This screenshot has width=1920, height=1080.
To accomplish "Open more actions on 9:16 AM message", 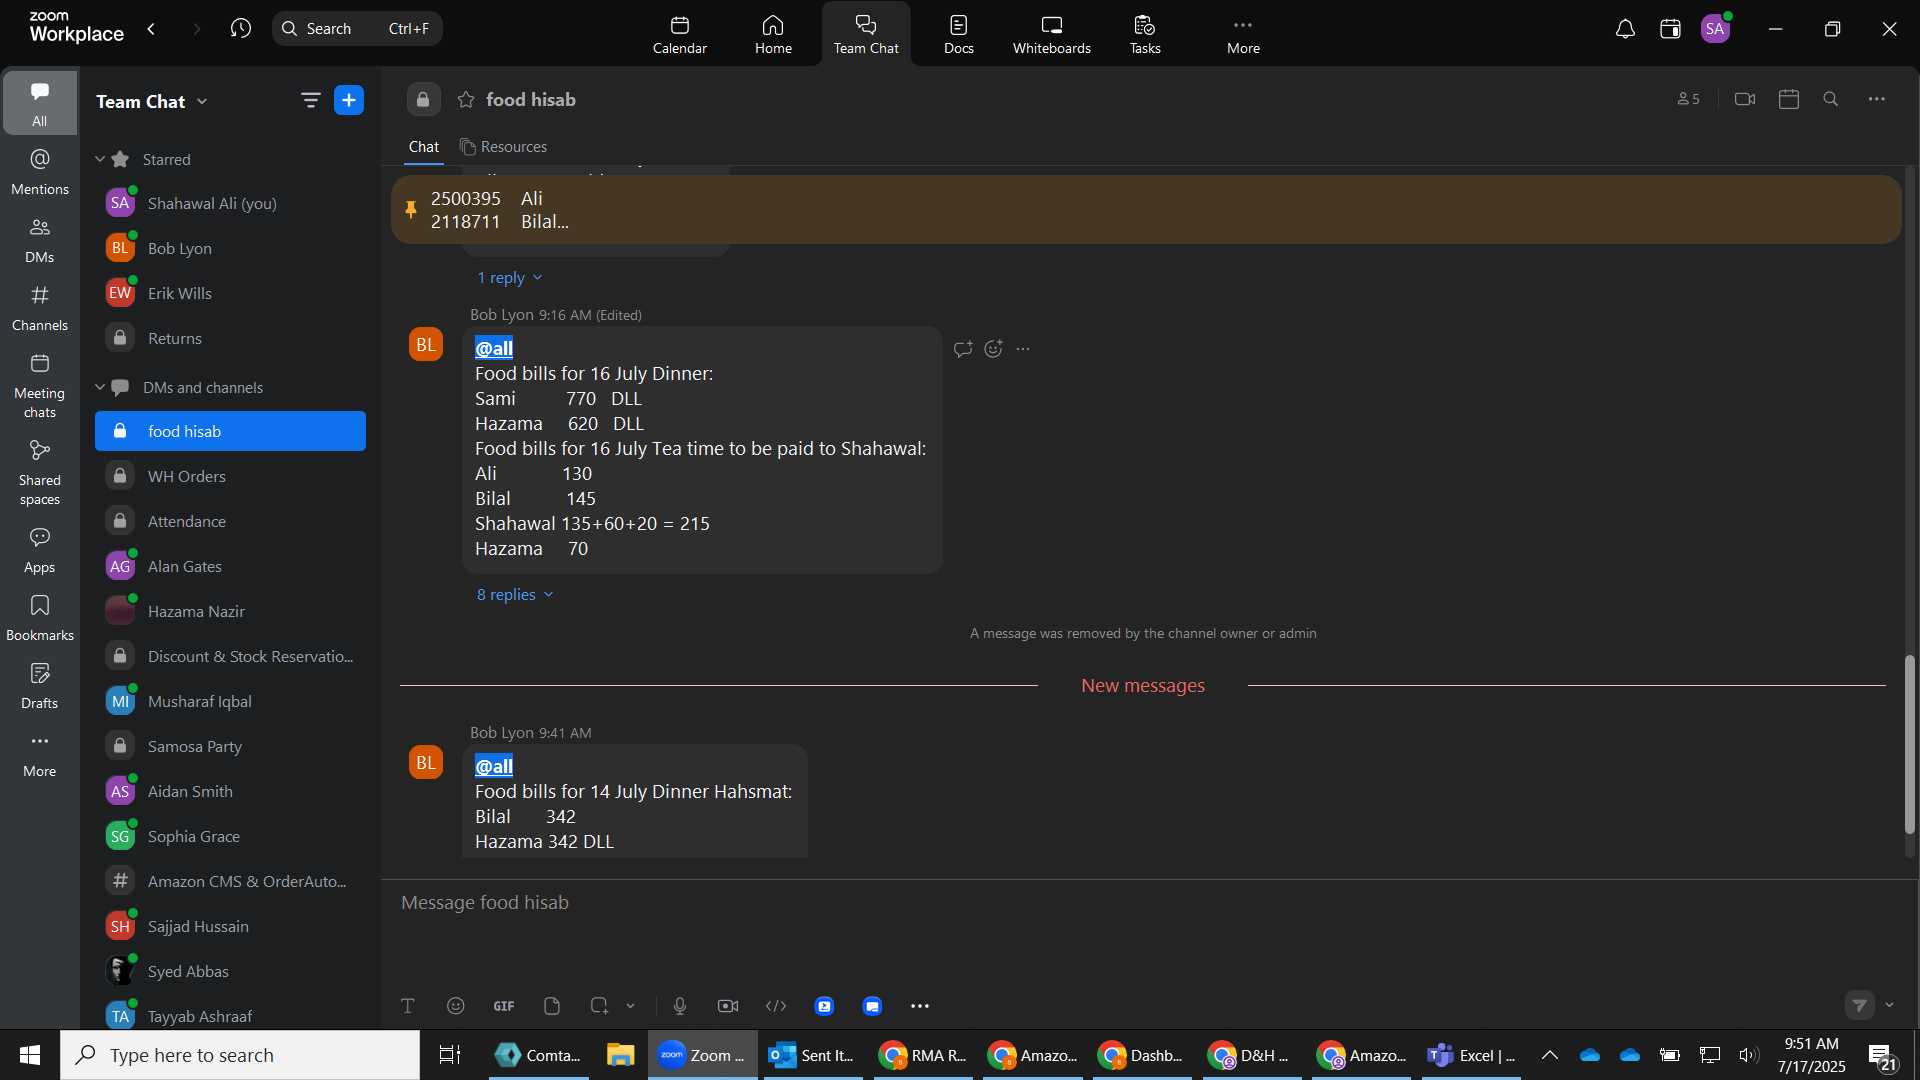I will 1023,349.
